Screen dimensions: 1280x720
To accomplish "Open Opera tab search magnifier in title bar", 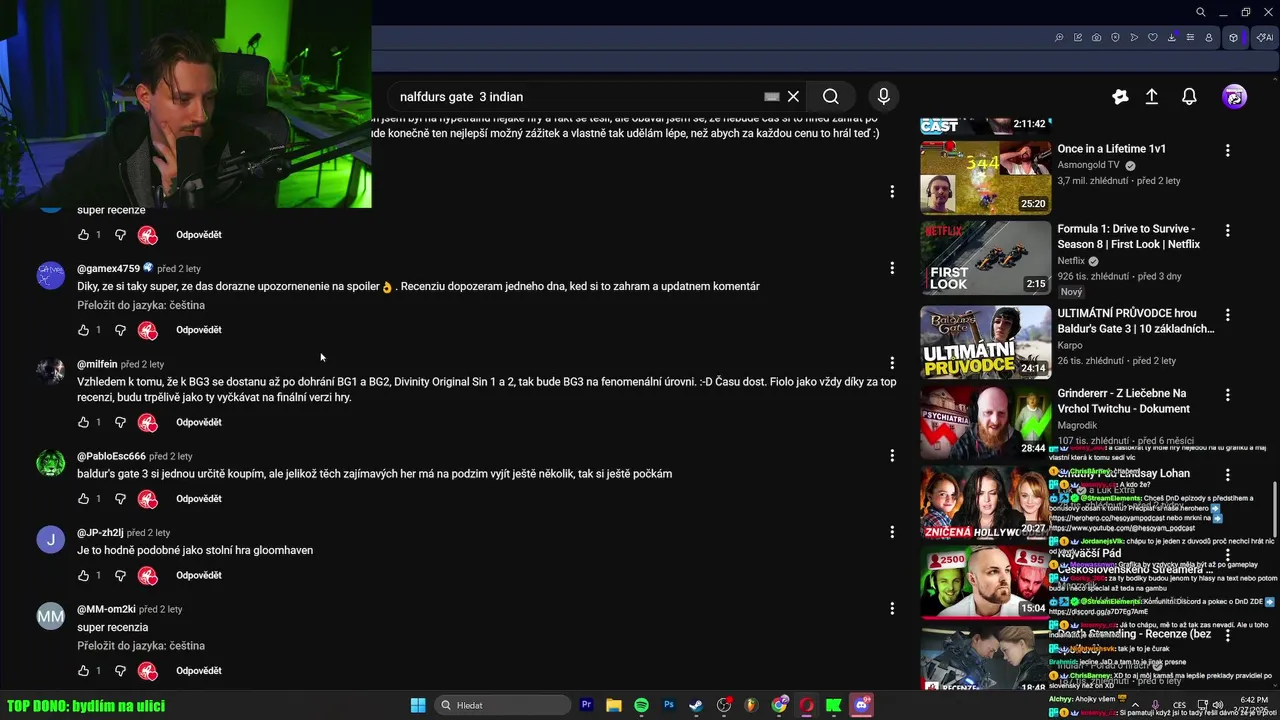I will [x=1201, y=12].
